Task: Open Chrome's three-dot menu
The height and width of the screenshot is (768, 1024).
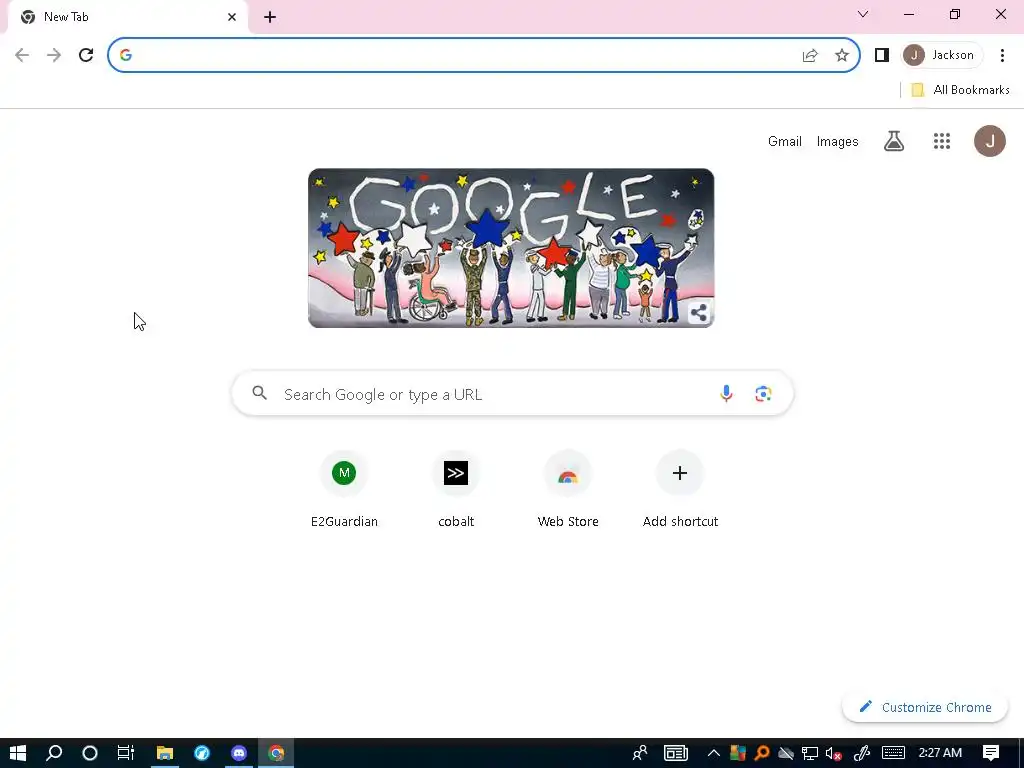Action: (x=1002, y=55)
